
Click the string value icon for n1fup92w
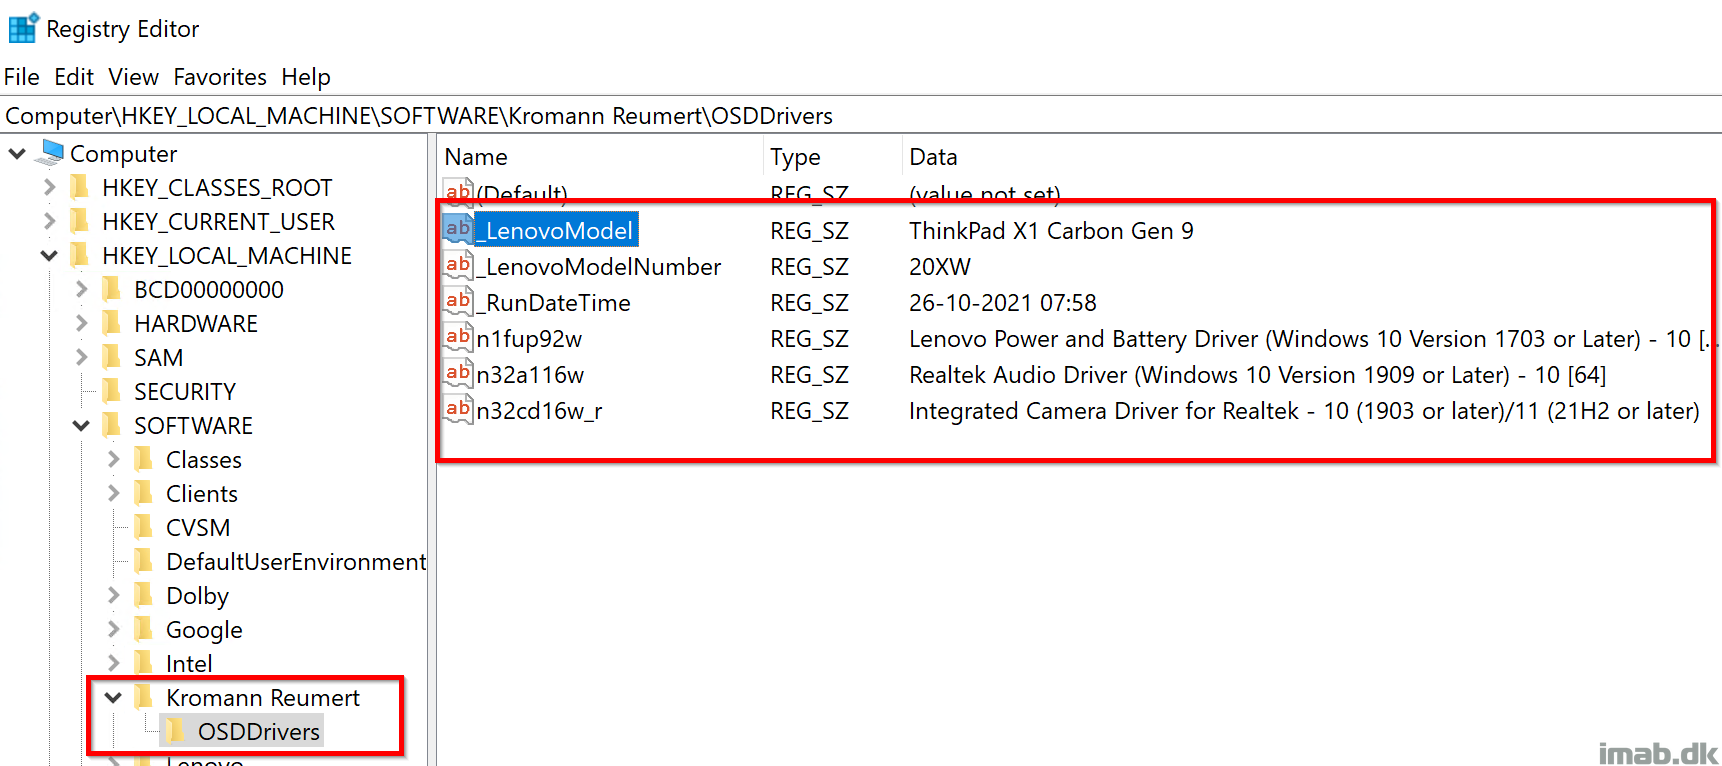458,337
